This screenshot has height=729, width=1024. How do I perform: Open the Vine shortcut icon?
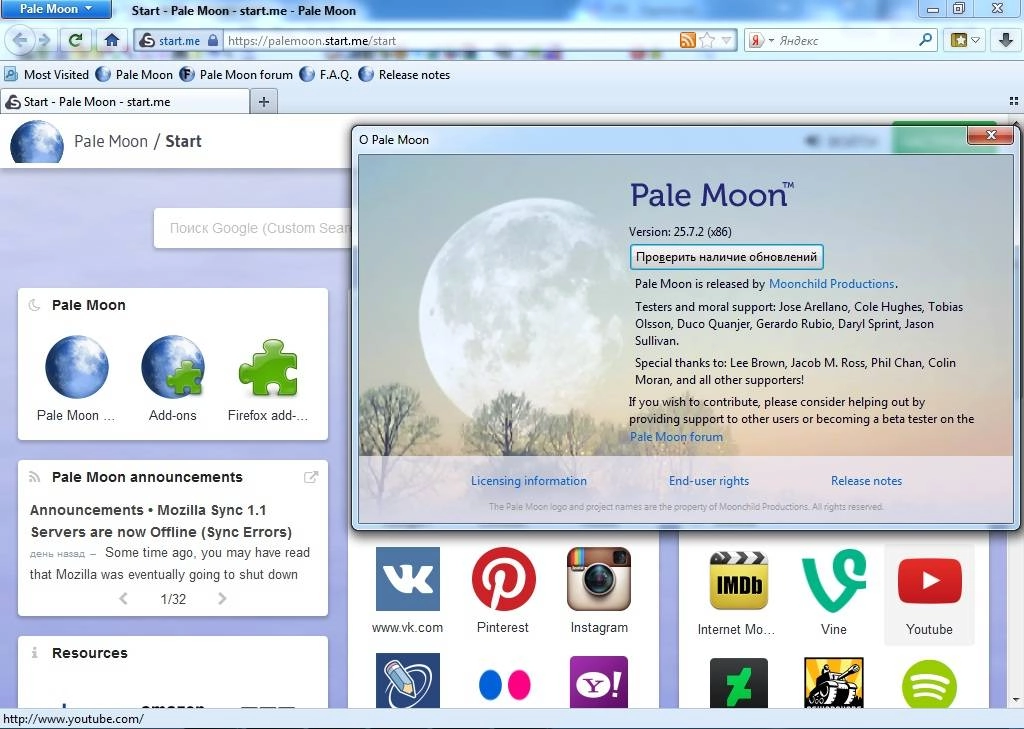pos(834,580)
